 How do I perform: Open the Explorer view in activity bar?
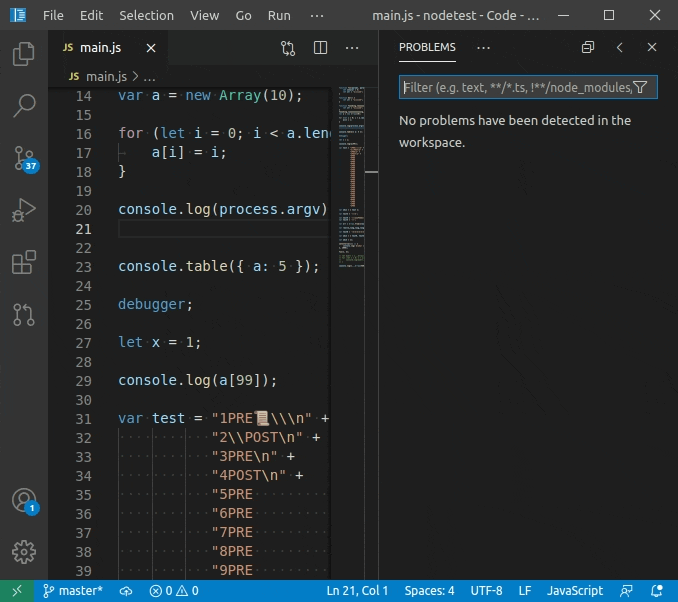coord(24,54)
